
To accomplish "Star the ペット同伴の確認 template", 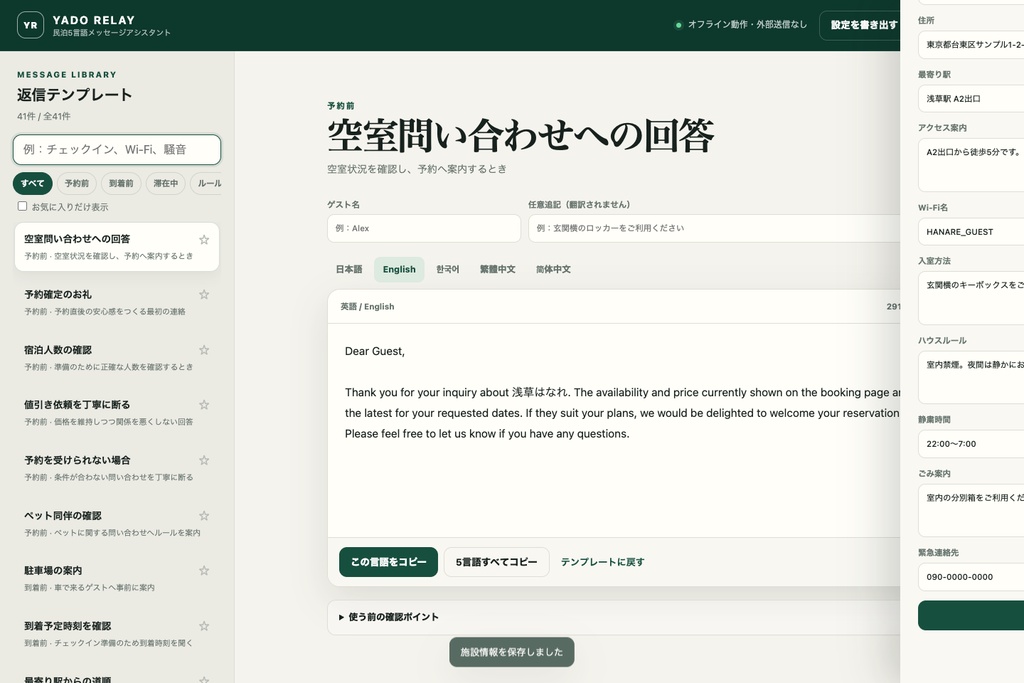I will coord(204,516).
